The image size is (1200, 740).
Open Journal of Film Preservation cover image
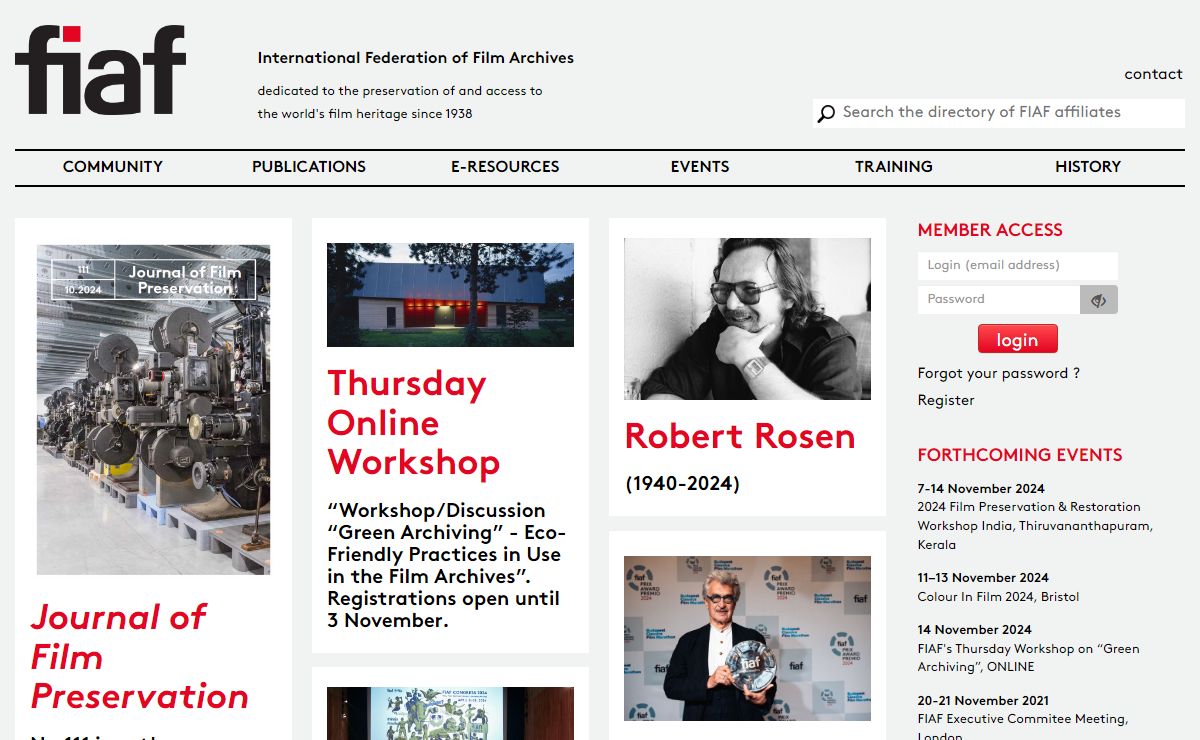tap(153, 410)
